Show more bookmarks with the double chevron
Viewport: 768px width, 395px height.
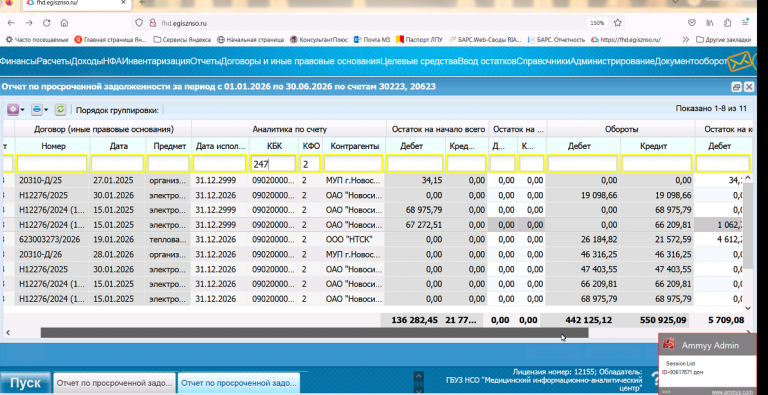tap(685, 40)
